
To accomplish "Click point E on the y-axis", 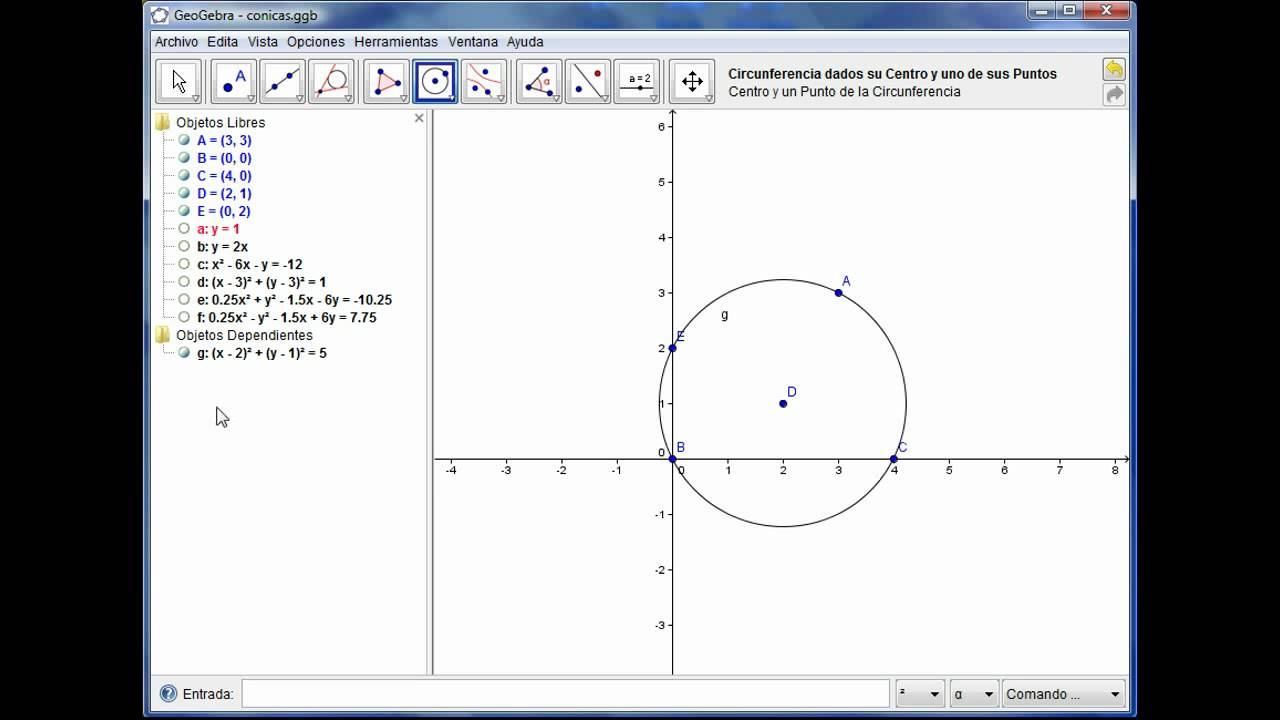I will pyautogui.click(x=672, y=348).
